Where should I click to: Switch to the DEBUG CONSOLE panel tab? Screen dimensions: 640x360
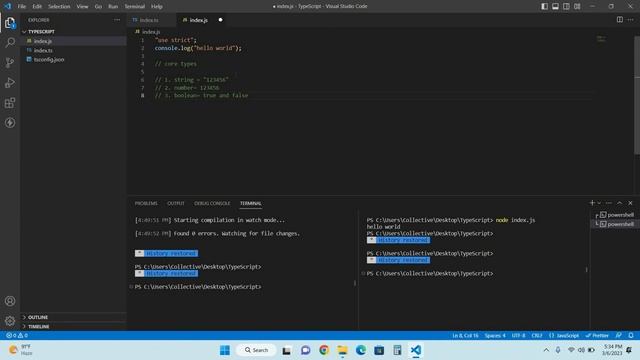pyautogui.click(x=212, y=203)
